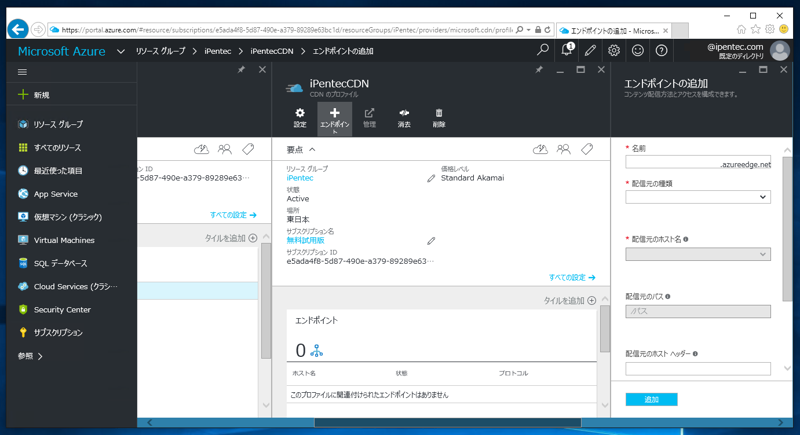800x435 pixels.
Task: Open the 無料試用版 subscription link
Action: 305,240
